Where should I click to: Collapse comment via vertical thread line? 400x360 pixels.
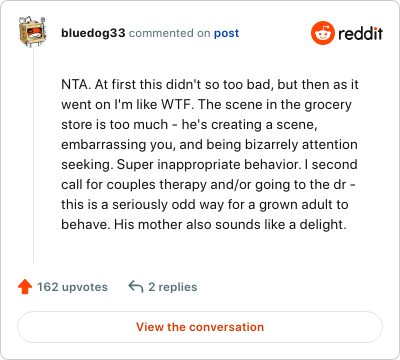pos(33,155)
